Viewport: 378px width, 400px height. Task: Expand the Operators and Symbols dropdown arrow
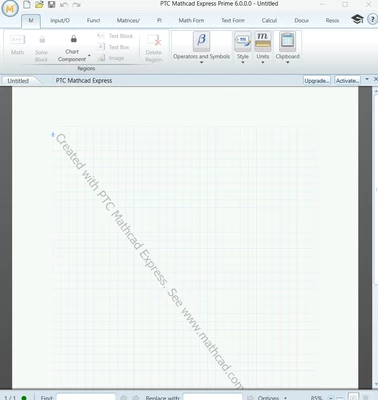tap(201, 62)
